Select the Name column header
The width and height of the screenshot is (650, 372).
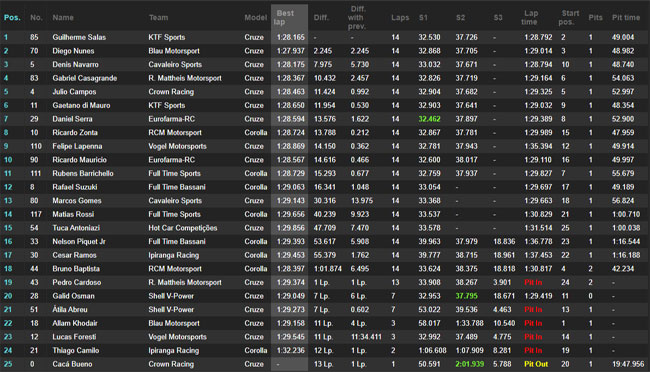63,17
